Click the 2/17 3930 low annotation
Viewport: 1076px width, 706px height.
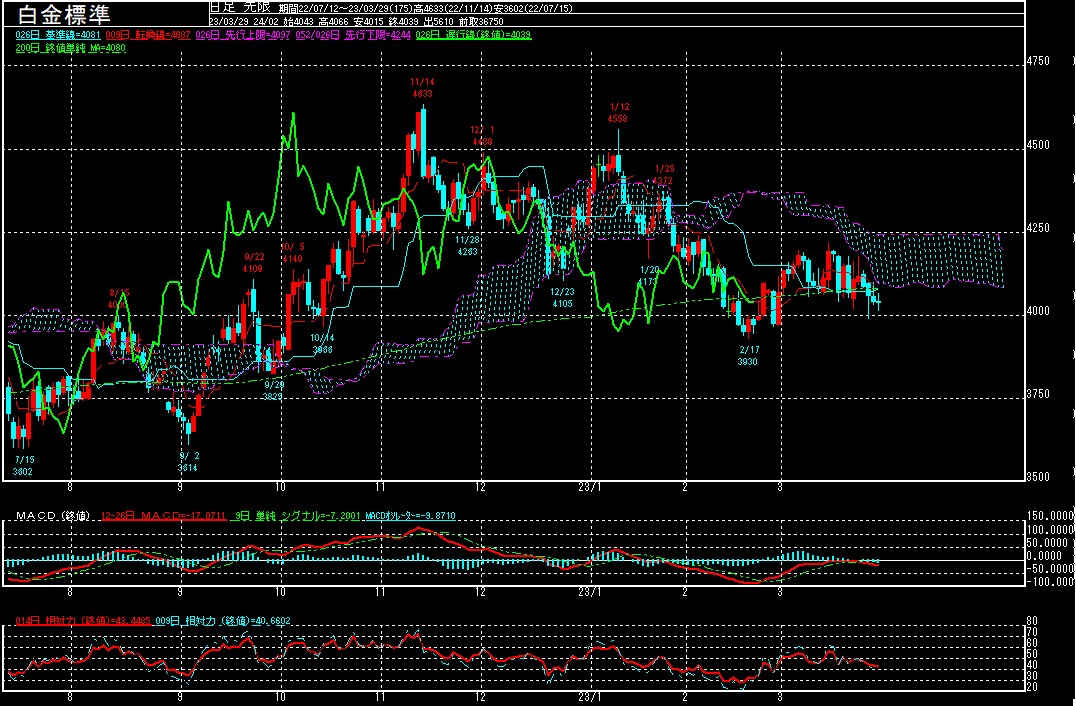point(748,355)
